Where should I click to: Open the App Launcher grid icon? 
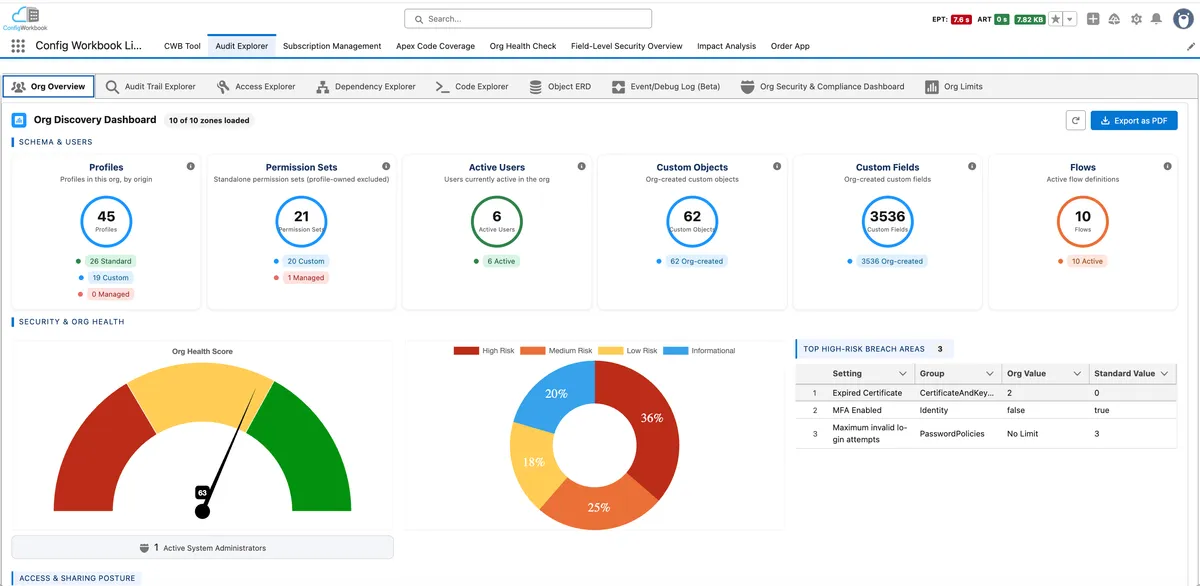[18, 46]
